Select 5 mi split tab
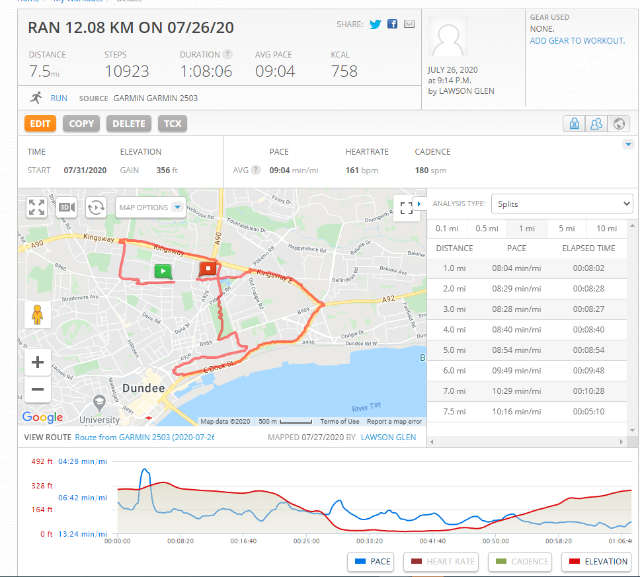 (567, 229)
